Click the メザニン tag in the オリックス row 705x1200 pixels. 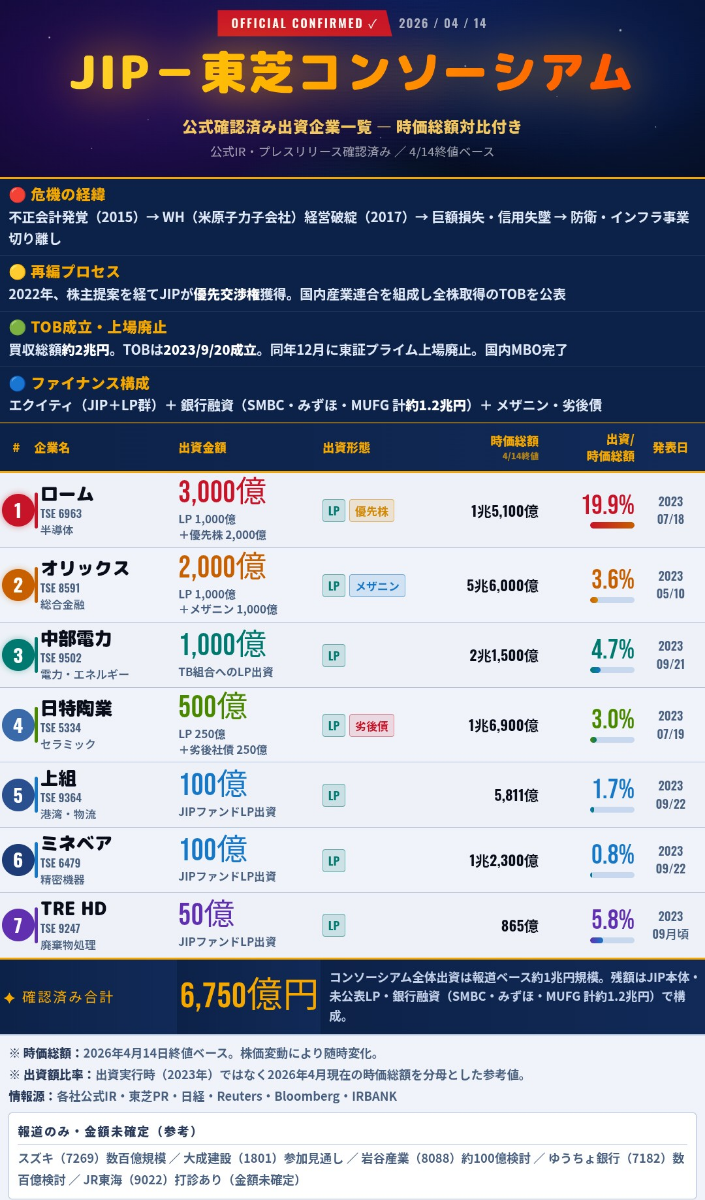coord(377,586)
